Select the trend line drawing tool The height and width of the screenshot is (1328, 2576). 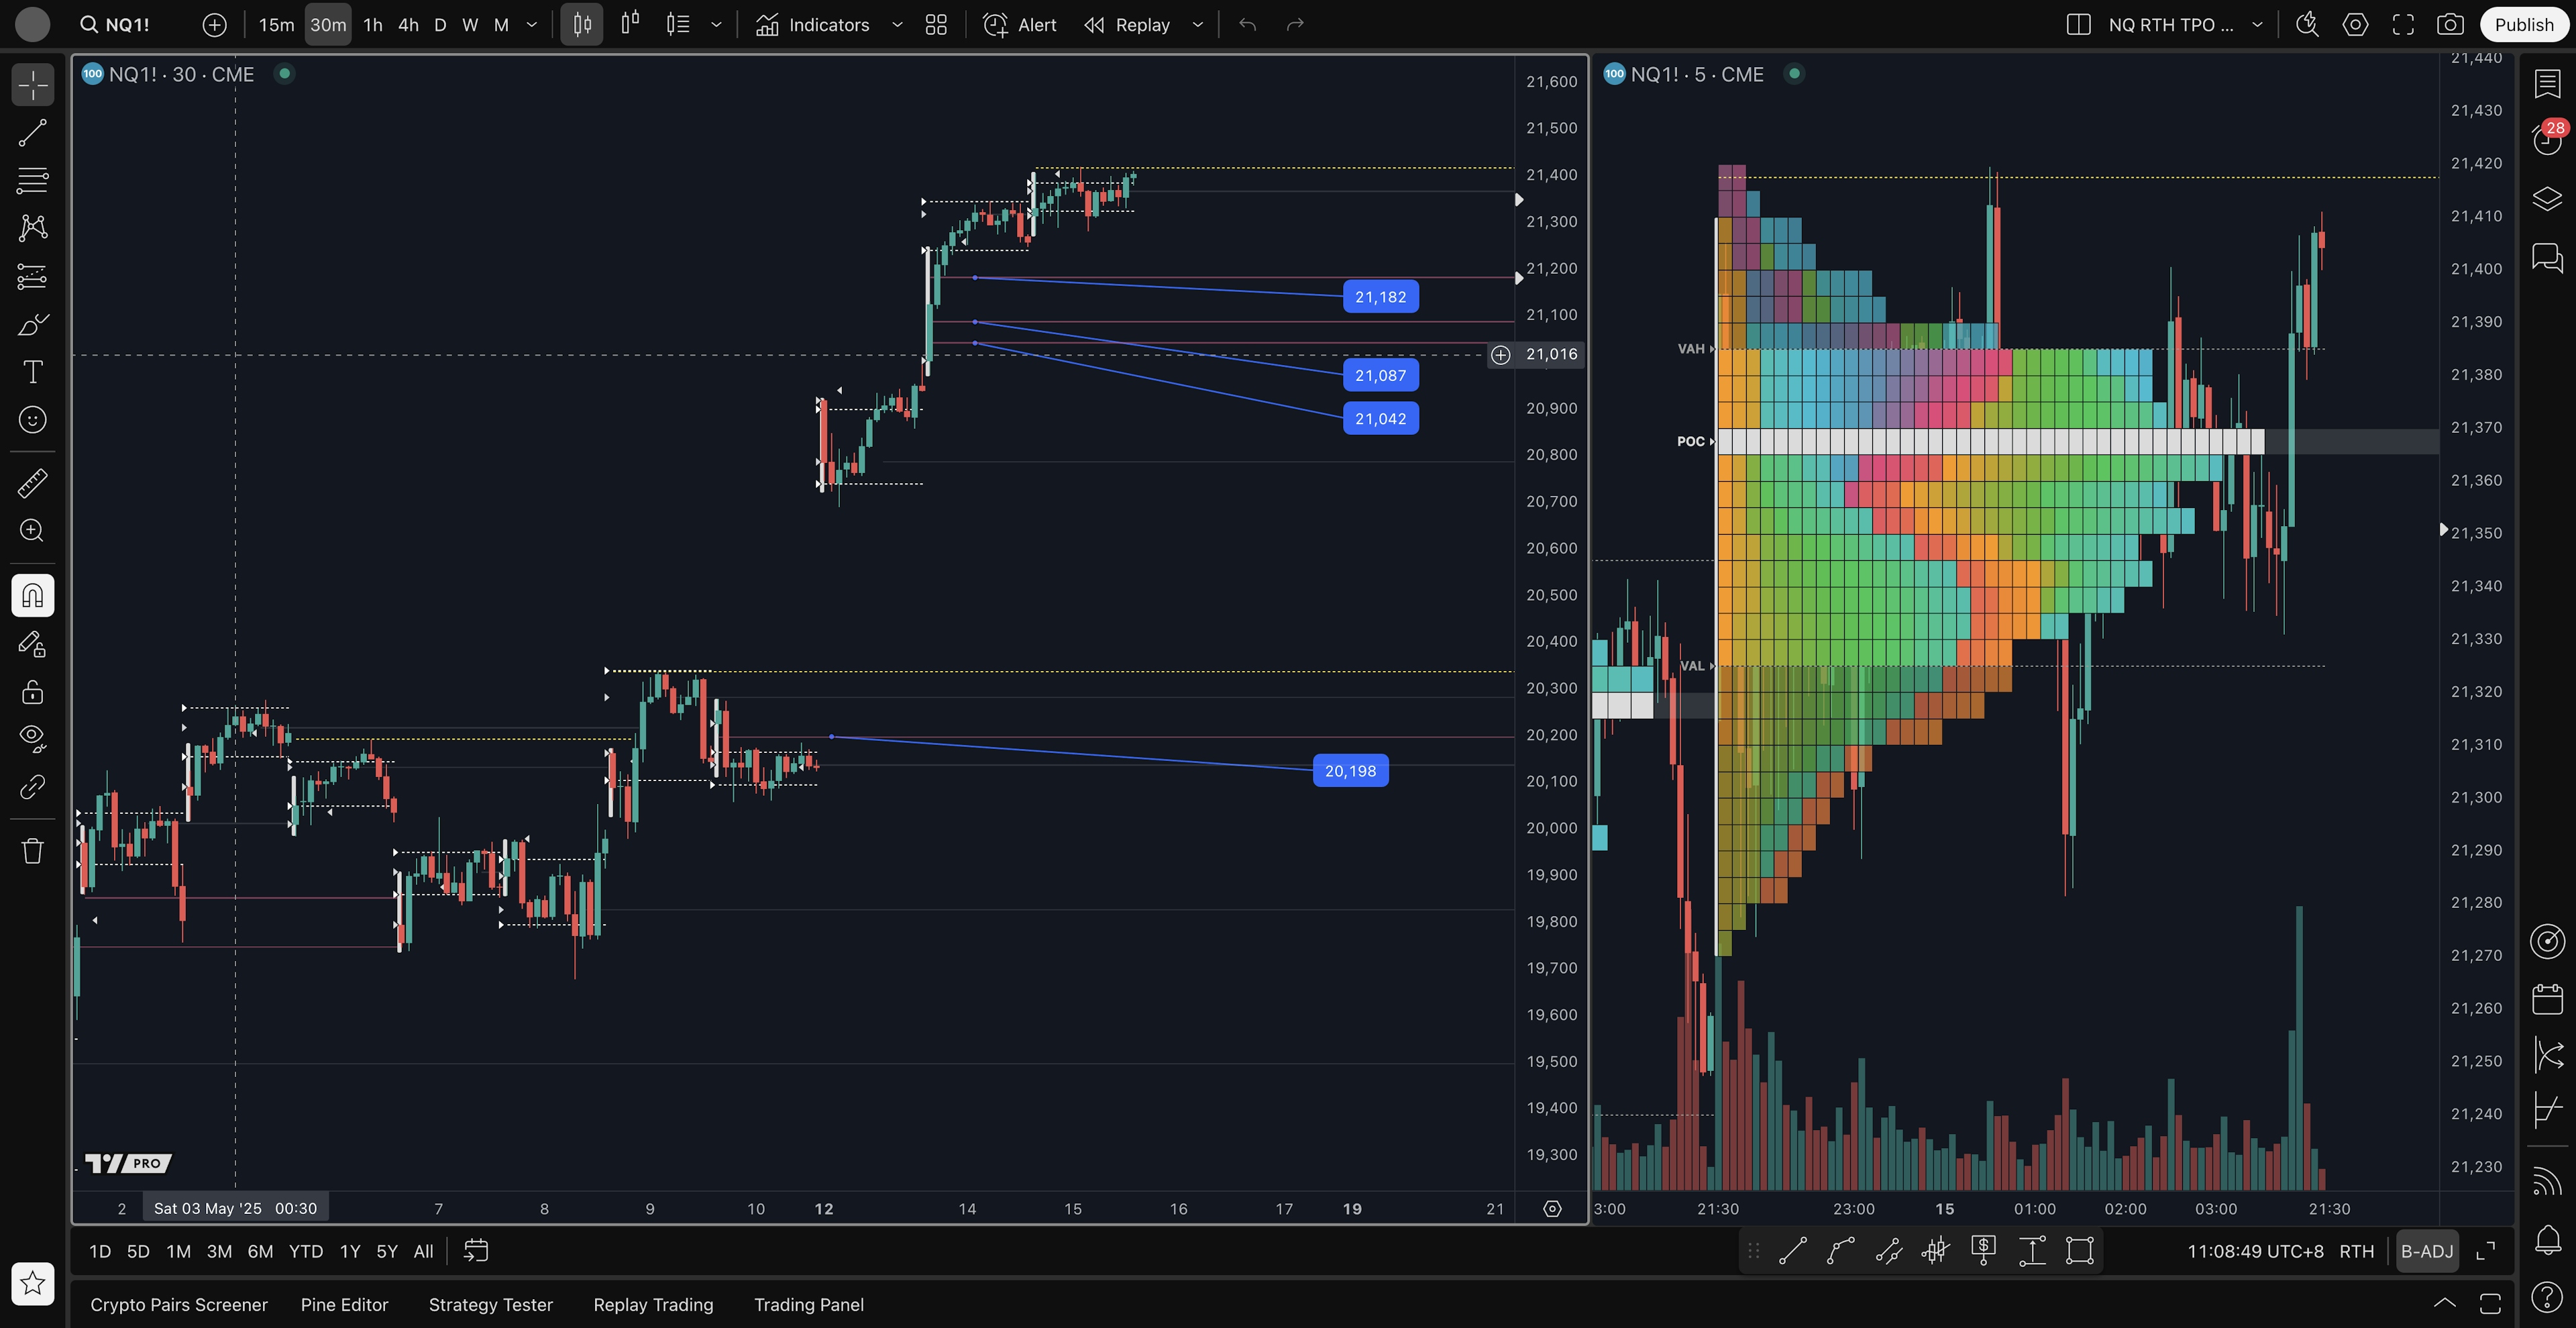[x=32, y=133]
